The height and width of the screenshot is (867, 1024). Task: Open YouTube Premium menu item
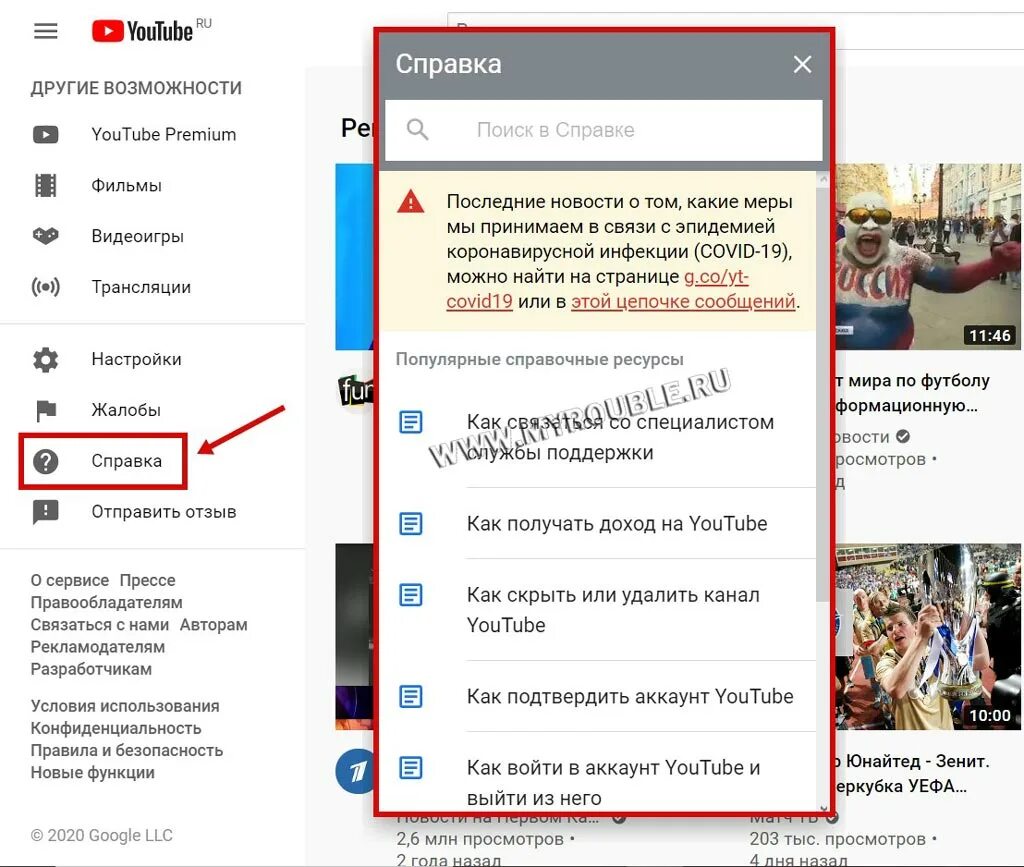(152, 134)
